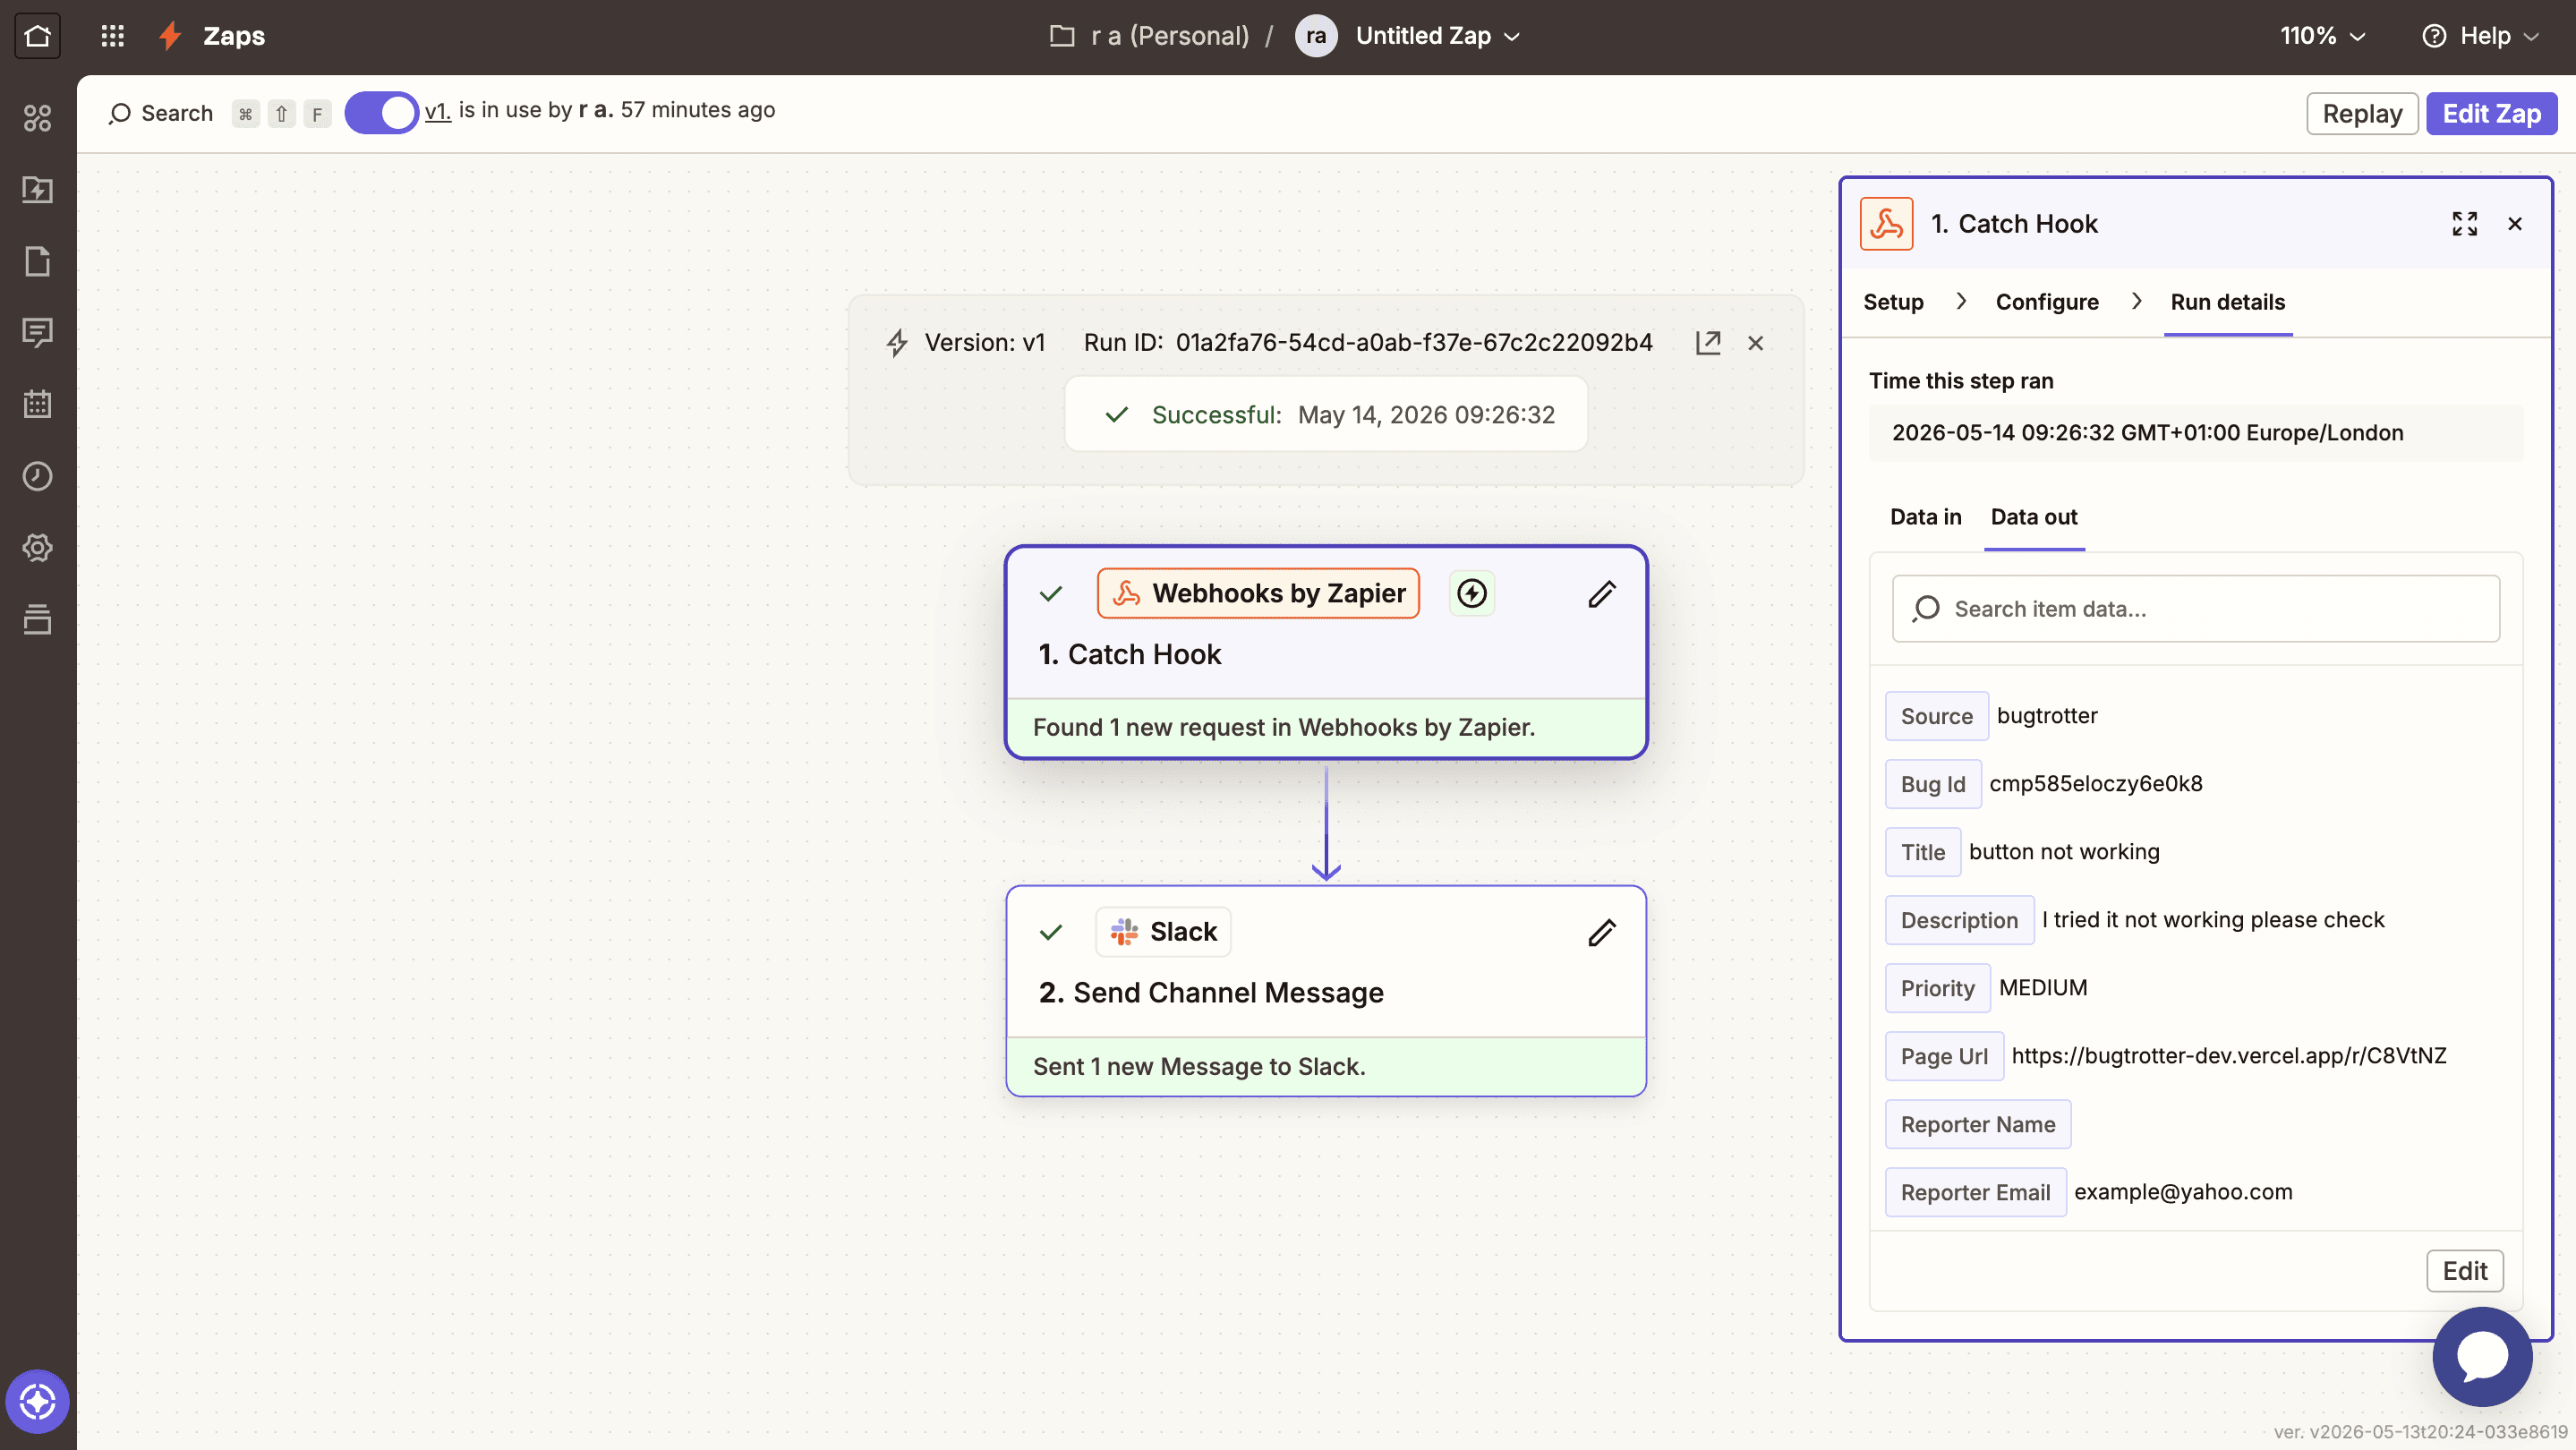Go to the home icon
The width and height of the screenshot is (2576, 1450).
point(38,36)
